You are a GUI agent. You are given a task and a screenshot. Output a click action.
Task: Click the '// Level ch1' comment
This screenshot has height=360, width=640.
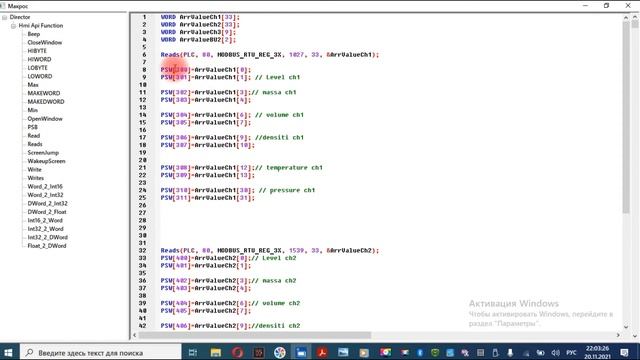[x=277, y=77]
